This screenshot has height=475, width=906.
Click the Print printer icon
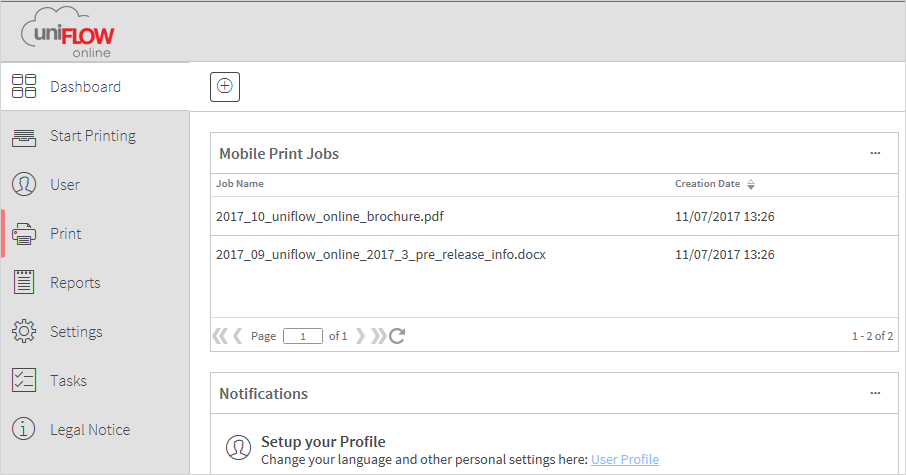(24, 233)
